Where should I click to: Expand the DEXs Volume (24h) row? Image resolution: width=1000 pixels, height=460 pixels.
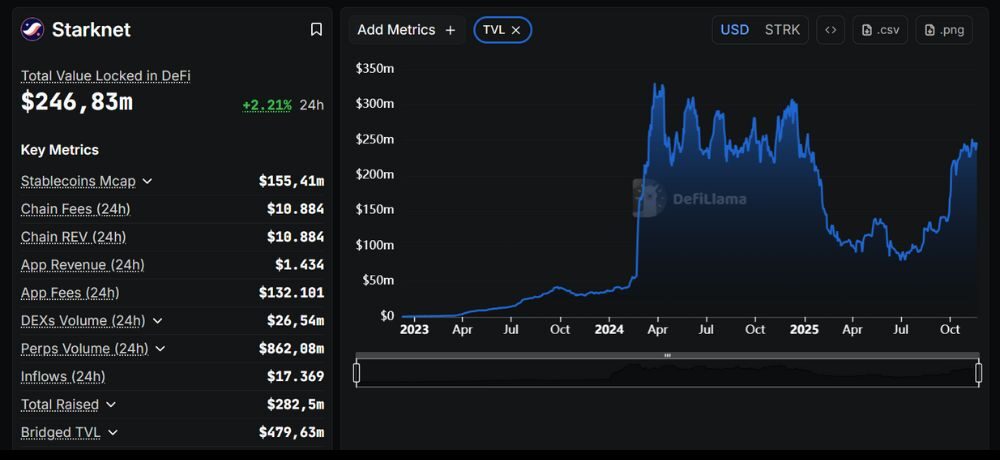(x=157, y=321)
